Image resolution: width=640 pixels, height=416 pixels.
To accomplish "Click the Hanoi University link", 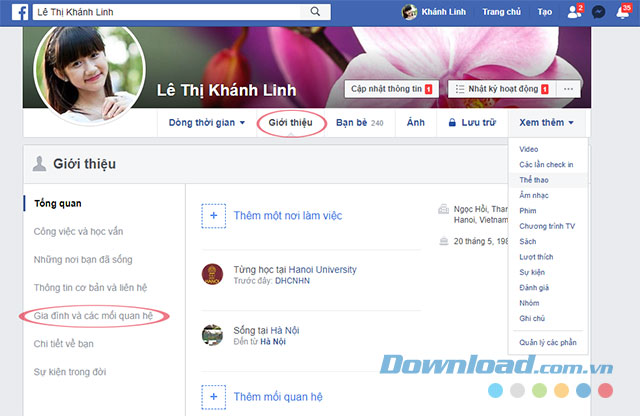I will [x=322, y=270].
